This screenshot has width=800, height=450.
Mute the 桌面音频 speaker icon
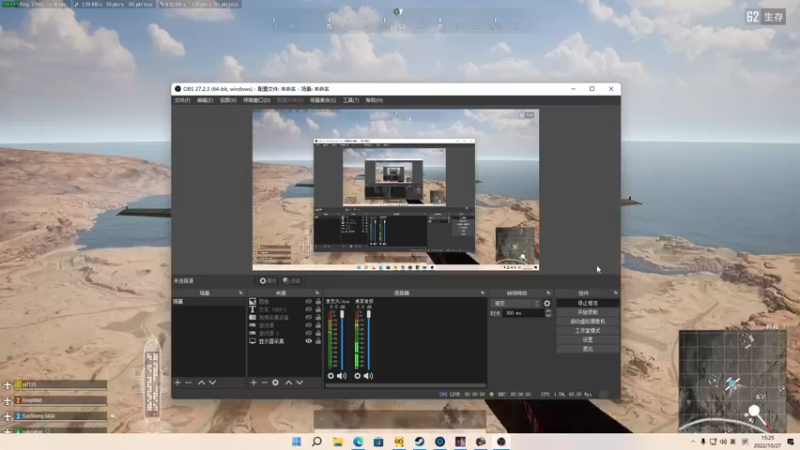point(368,376)
